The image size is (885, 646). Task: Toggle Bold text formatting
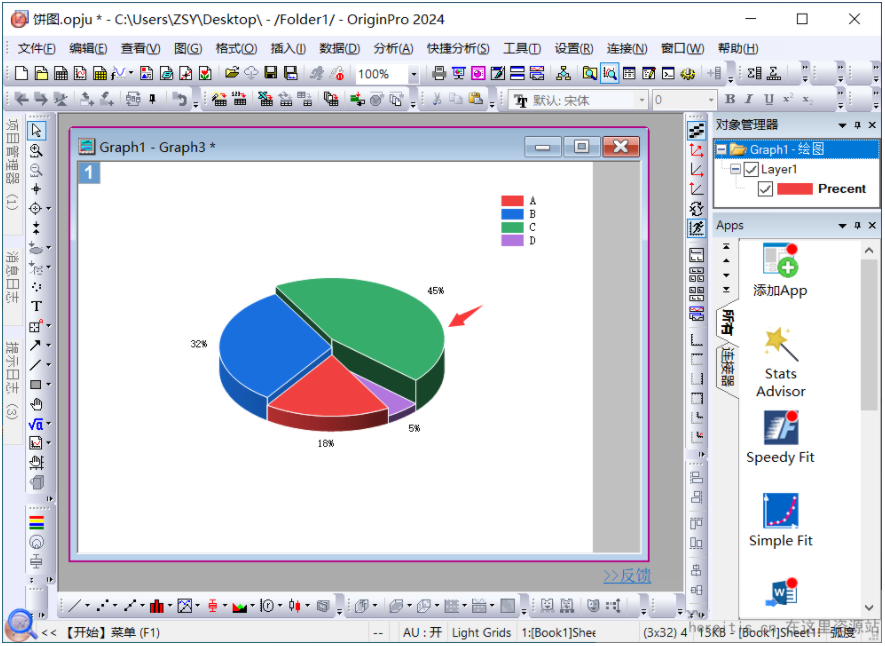tap(730, 99)
